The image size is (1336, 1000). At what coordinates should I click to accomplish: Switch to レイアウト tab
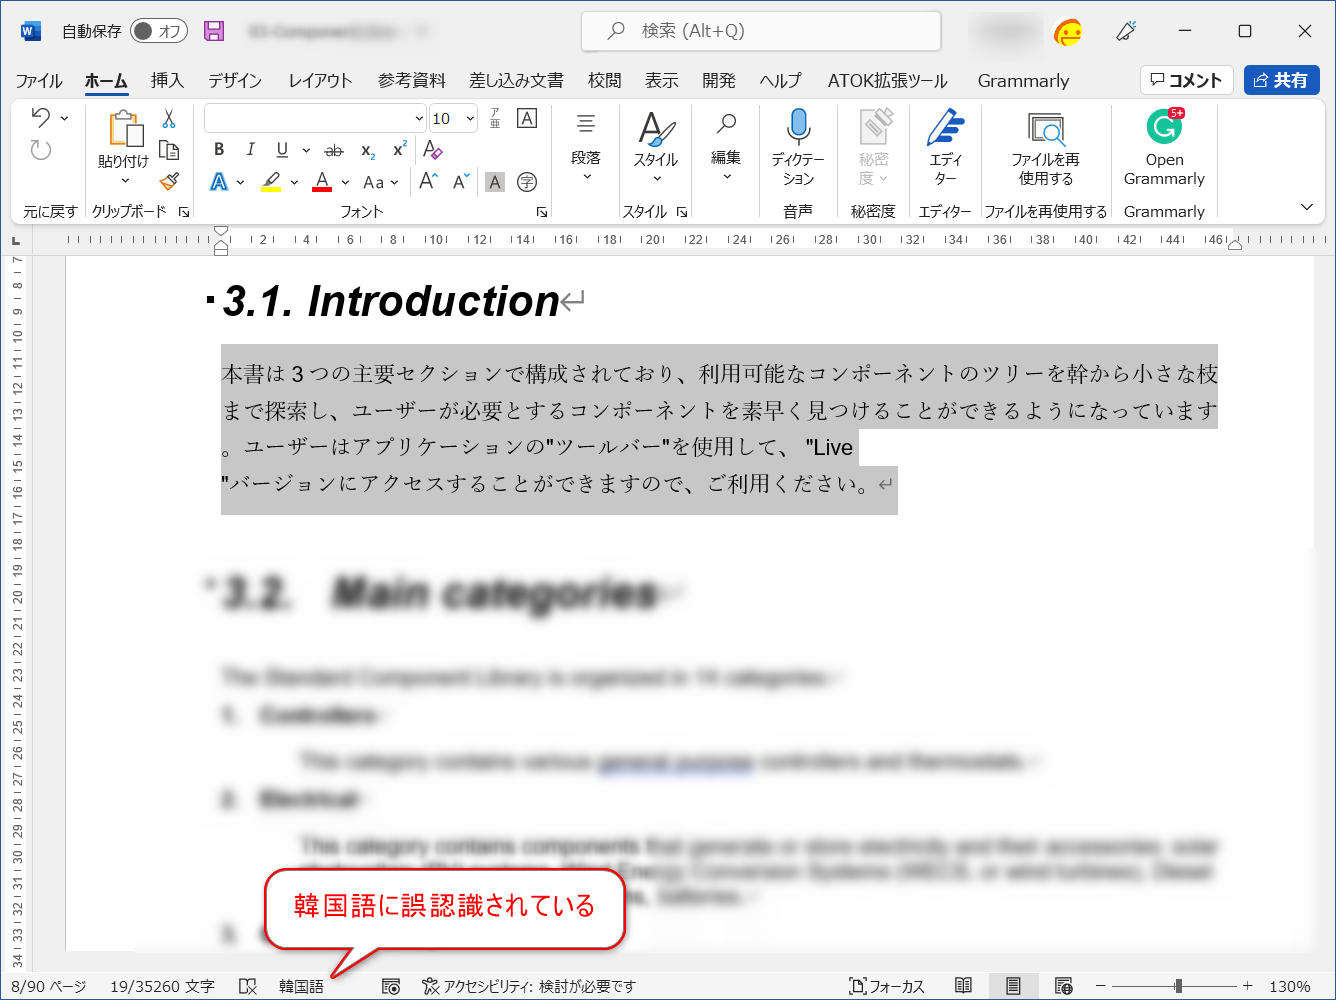320,81
